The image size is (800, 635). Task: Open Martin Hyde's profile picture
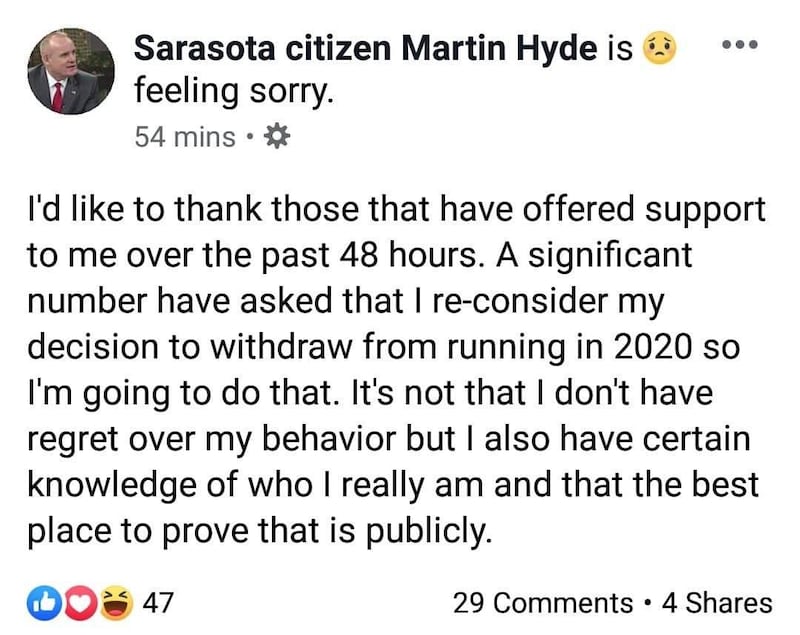click(71, 71)
